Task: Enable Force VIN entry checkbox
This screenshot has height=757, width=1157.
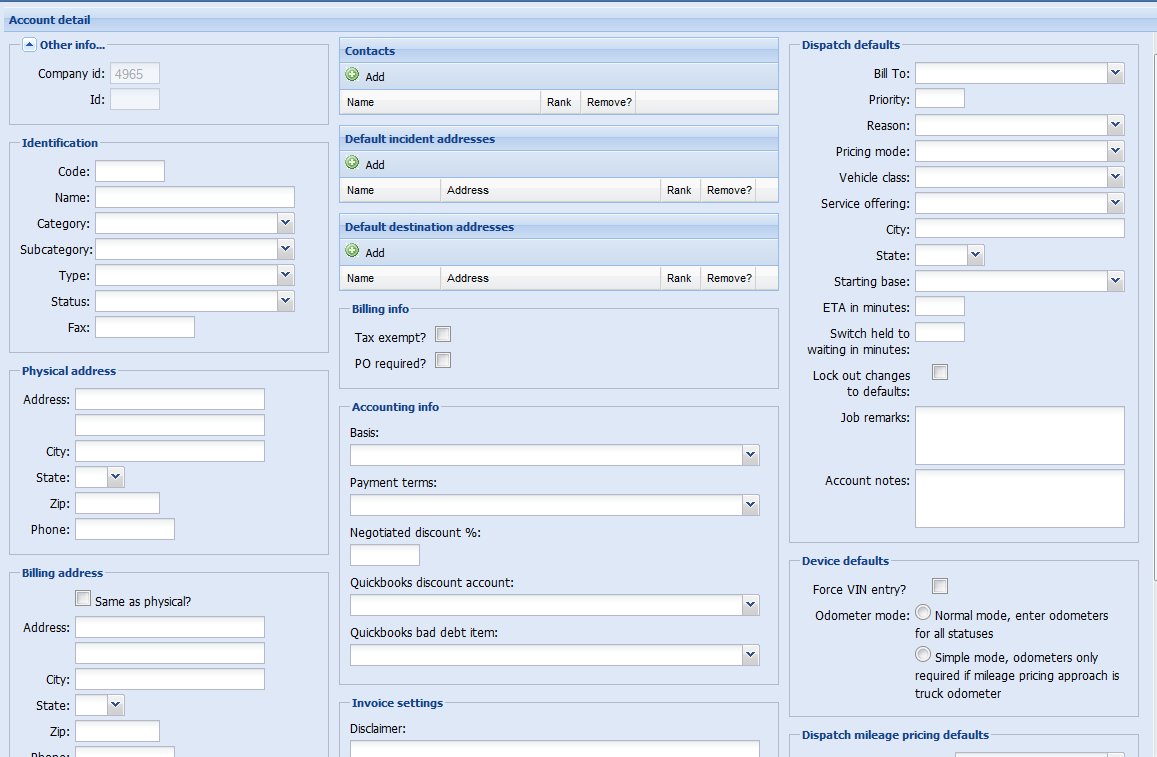Action: (940, 586)
